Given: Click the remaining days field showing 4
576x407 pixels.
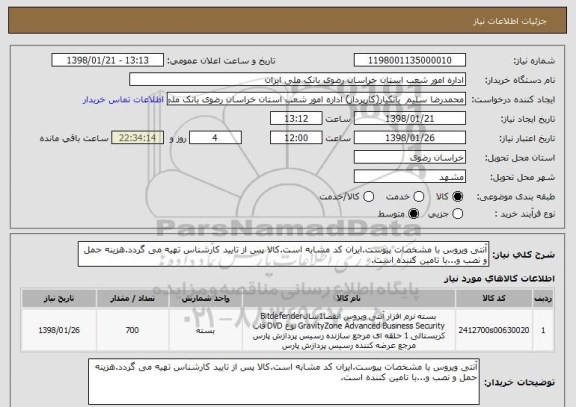Looking at the screenshot, I should click(215, 138).
